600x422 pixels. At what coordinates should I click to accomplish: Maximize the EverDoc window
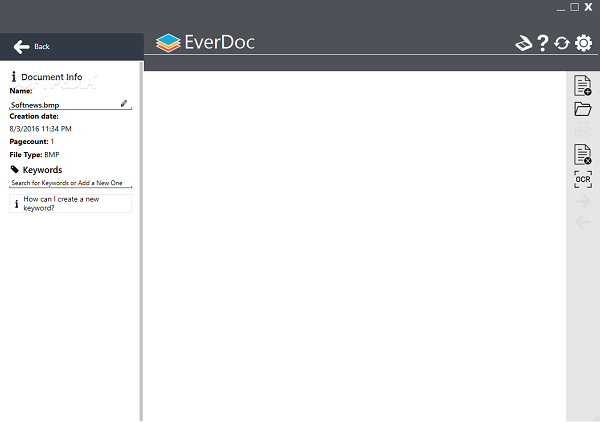pos(574,7)
